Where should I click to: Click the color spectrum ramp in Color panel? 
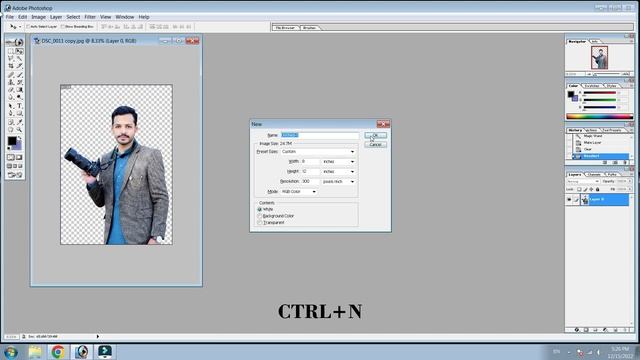[600, 117]
